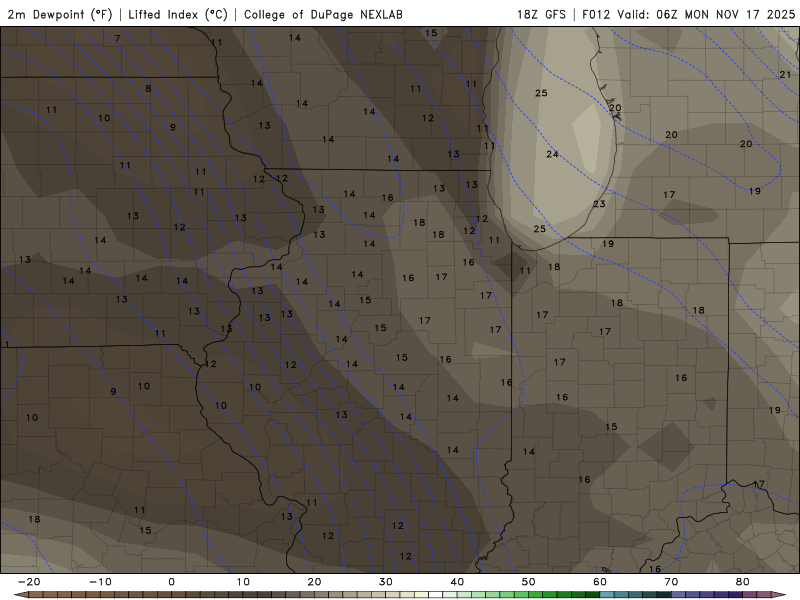This screenshot has width=800, height=600.
Task: Click the dewpoint value '7' on the map
Action: tap(117, 38)
